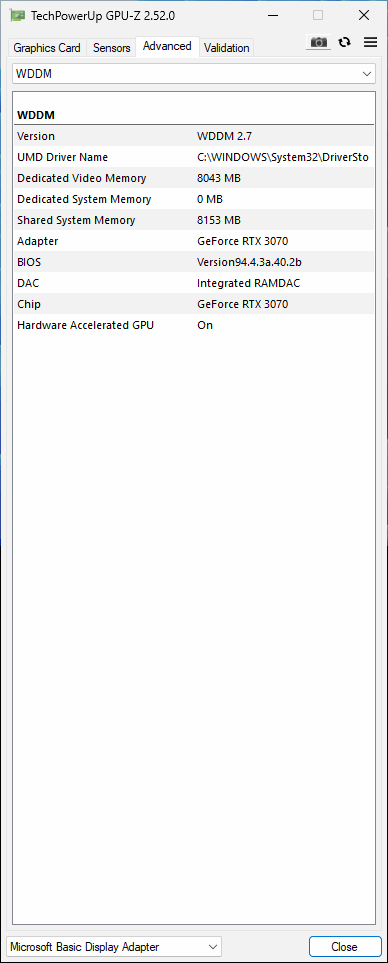Click the Close button at bottom

(x=344, y=946)
